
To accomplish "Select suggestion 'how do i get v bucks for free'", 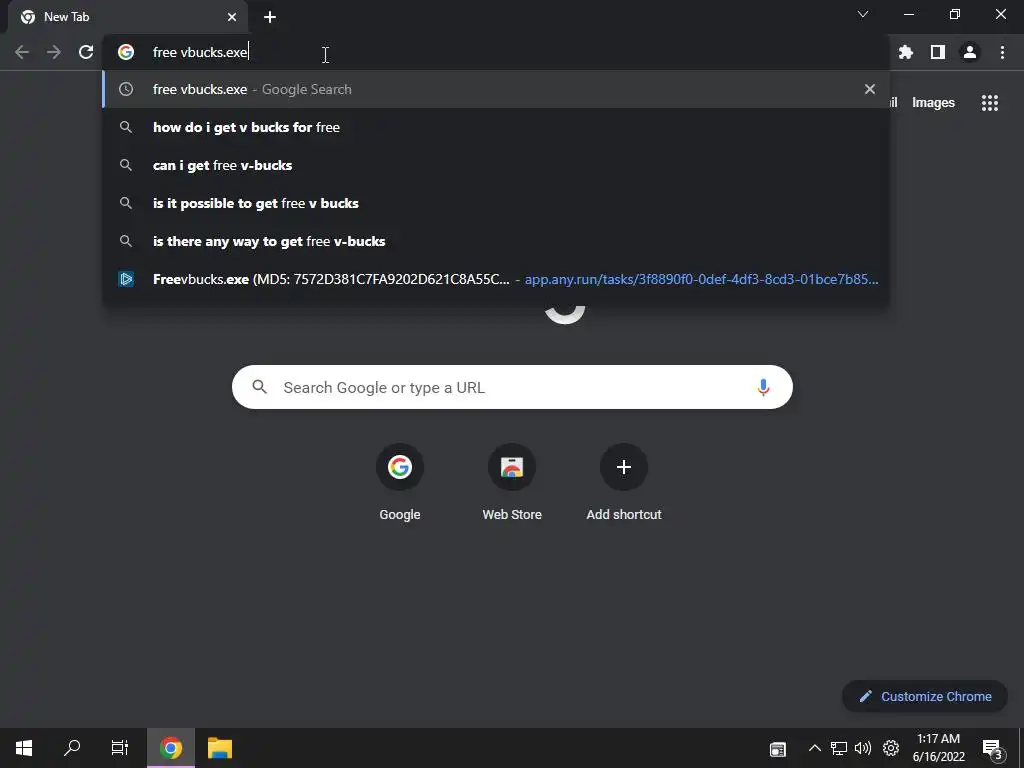I will pyautogui.click(x=496, y=127).
